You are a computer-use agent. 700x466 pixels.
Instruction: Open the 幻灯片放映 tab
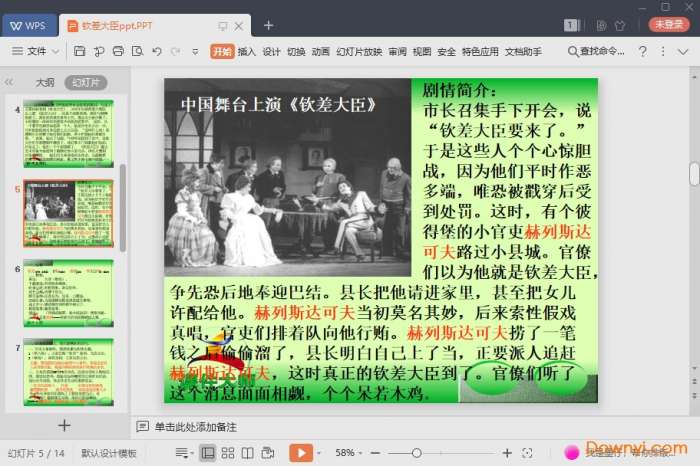(x=359, y=52)
